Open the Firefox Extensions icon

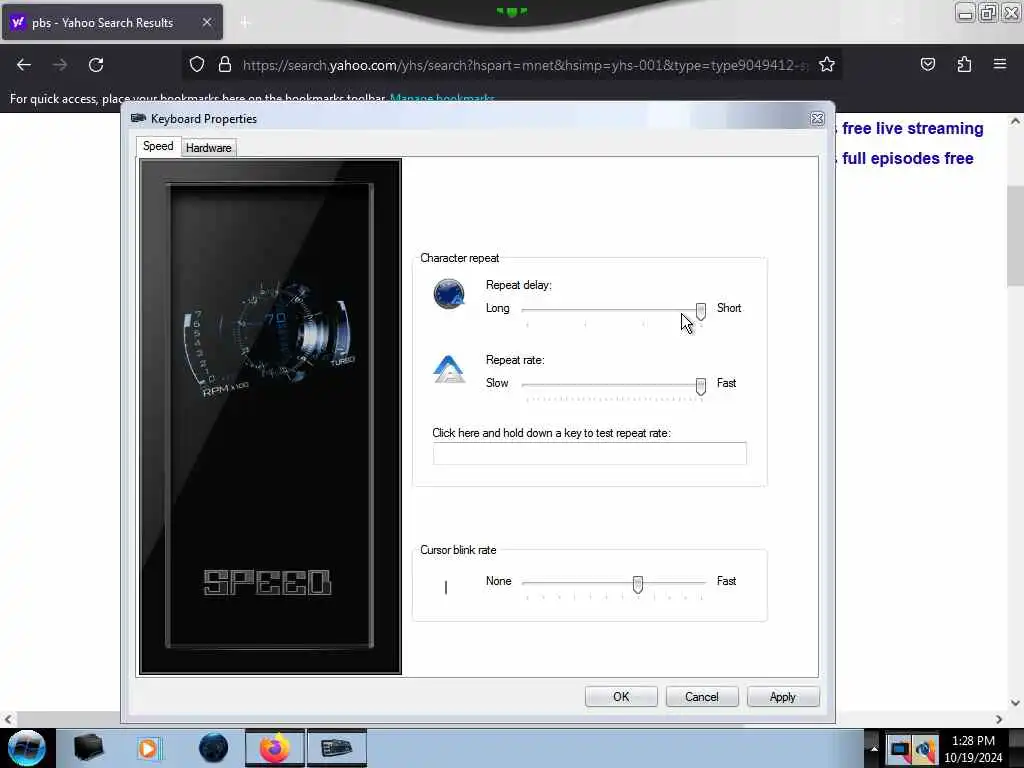click(964, 65)
